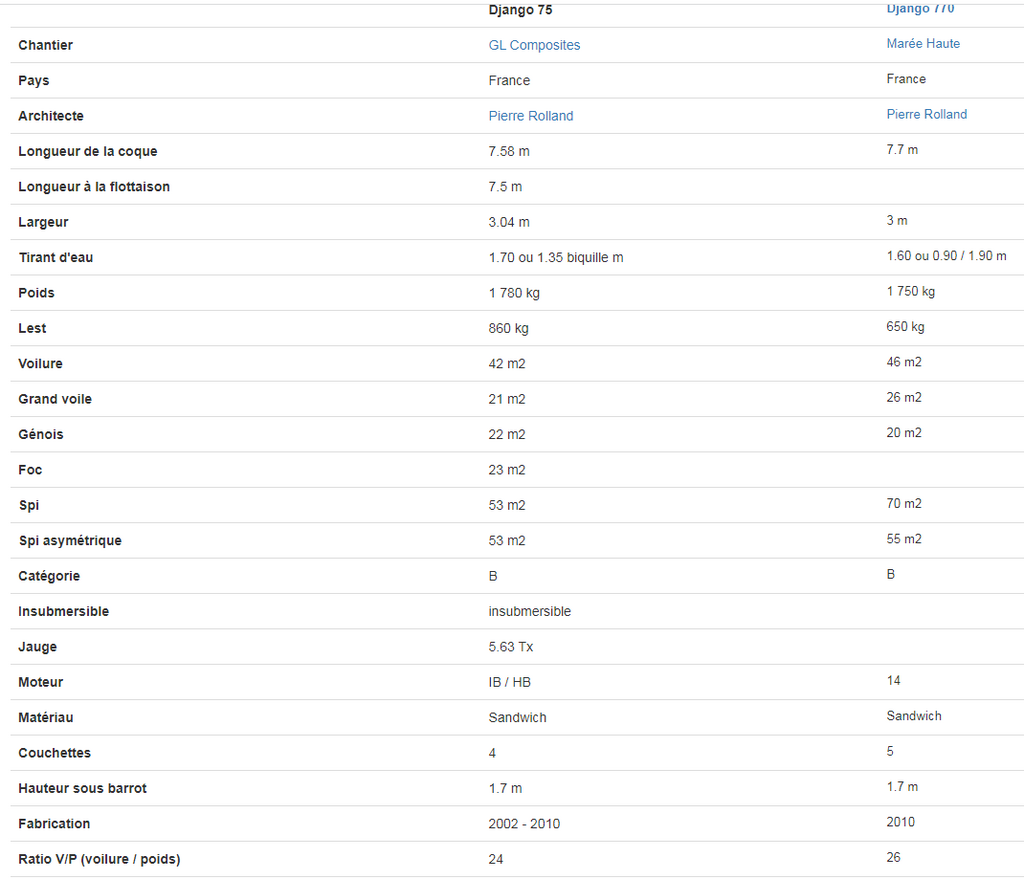Click the insubmersible value text
The height and width of the screenshot is (879, 1024).
[x=530, y=612]
